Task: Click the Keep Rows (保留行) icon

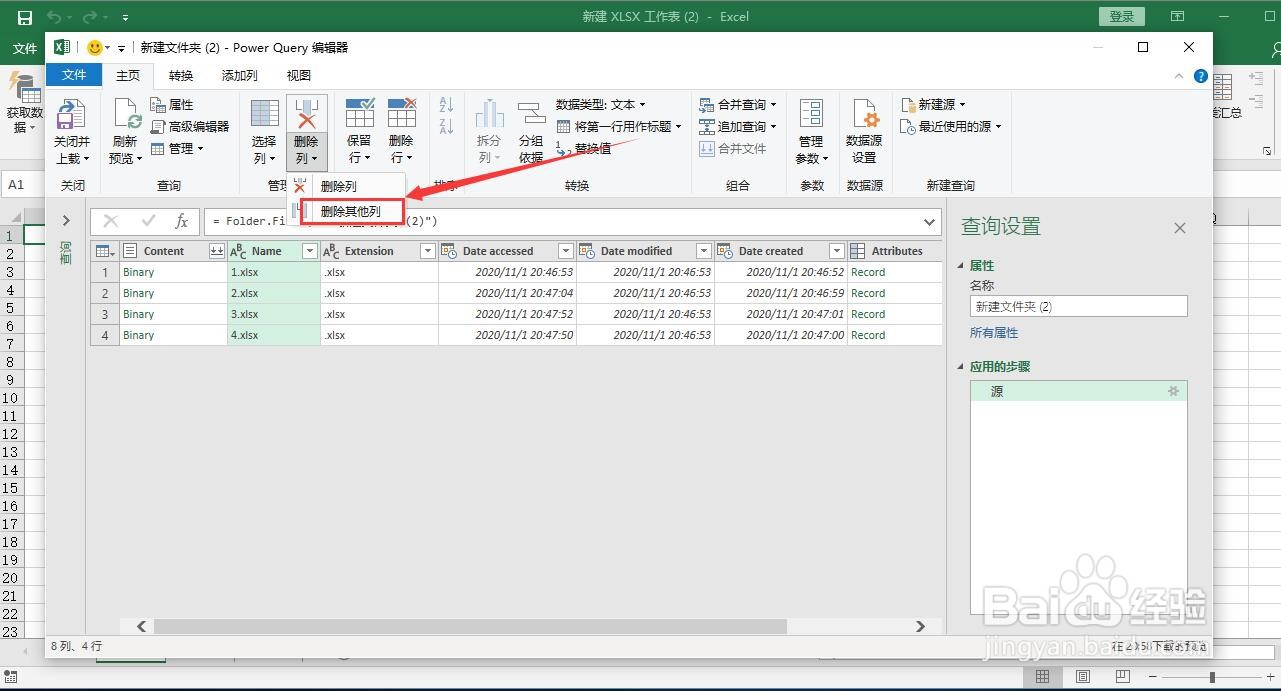Action: tap(359, 113)
